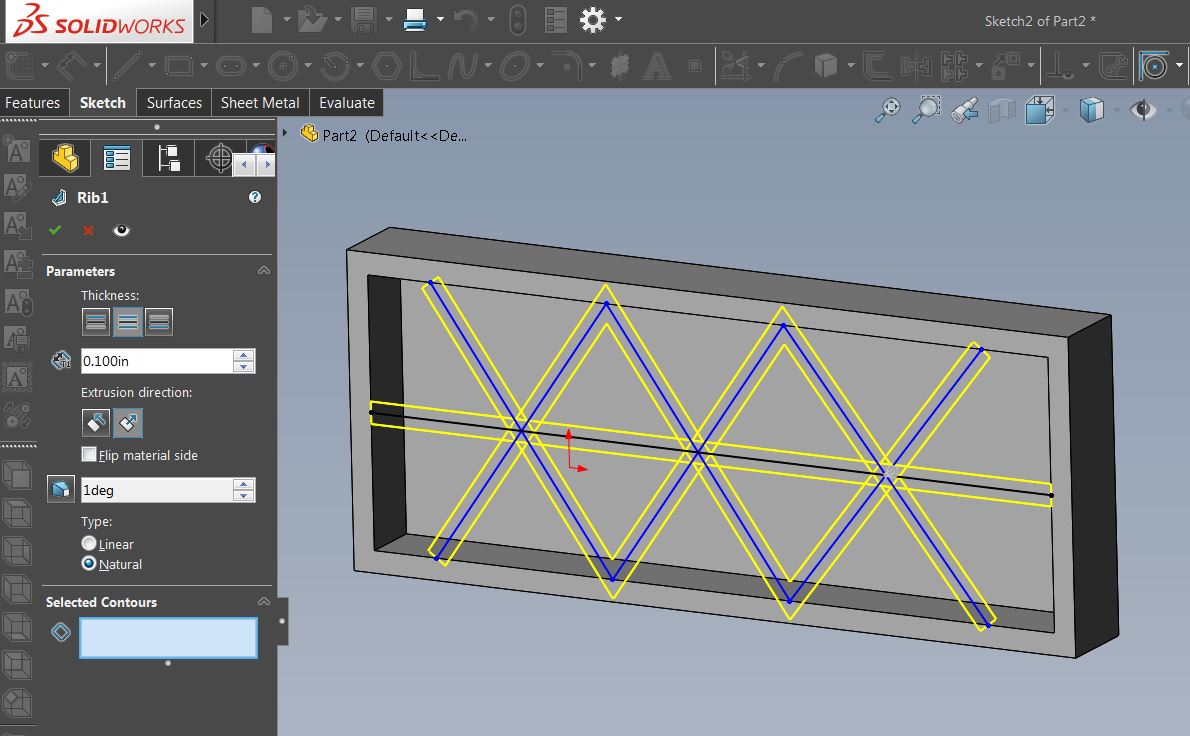
Task: Select the Ellipse sketch tool
Action: point(515,66)
